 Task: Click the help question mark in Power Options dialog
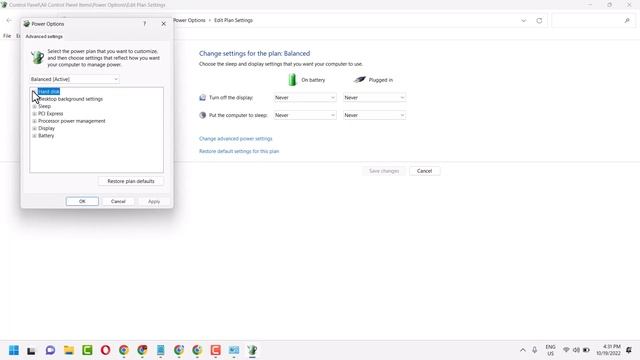[144, 24]
